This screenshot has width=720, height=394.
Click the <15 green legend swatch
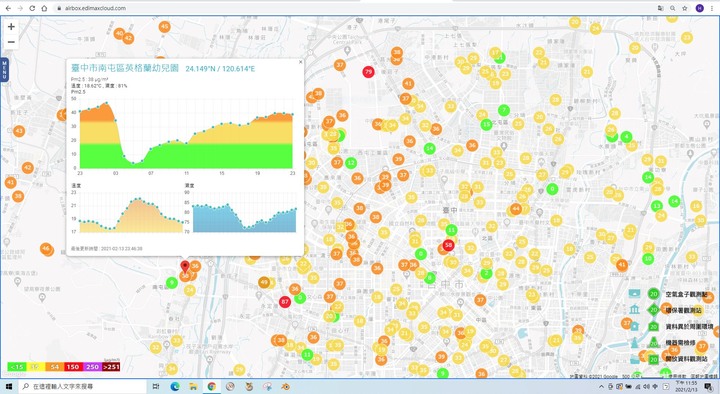17,366
